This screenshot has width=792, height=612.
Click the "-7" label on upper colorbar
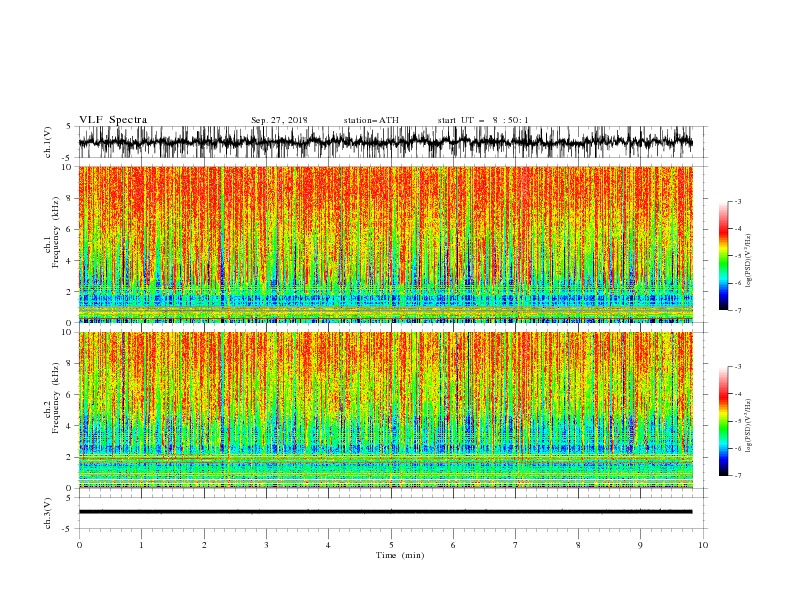tap(738, 311)
